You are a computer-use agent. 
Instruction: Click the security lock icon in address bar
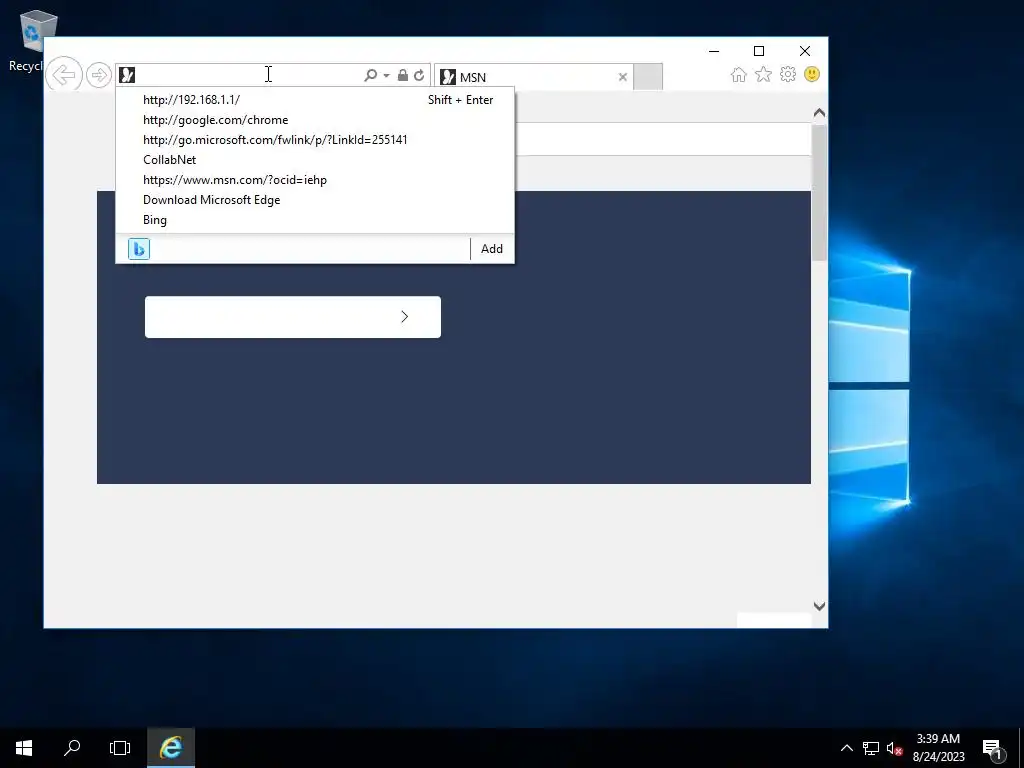click(x=403, y=75)
